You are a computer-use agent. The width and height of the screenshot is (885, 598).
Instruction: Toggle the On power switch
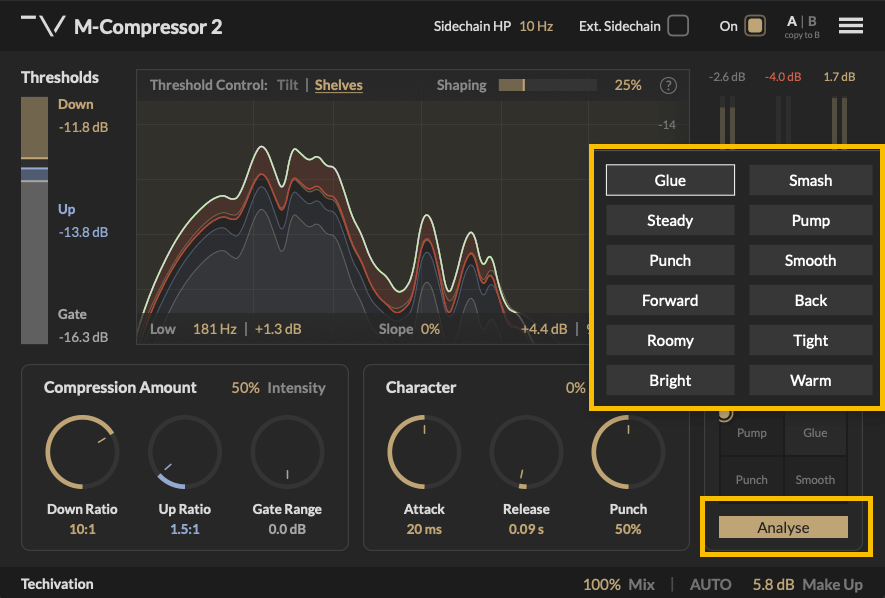[x=755, y=26]
